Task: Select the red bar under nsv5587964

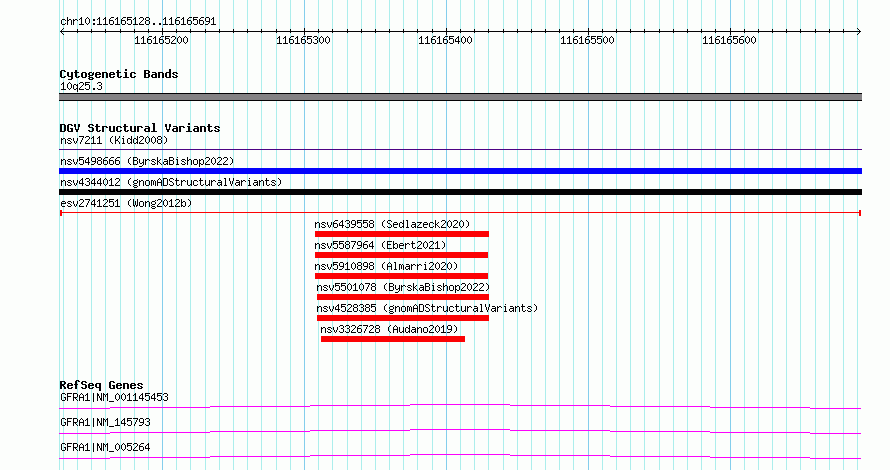Action: (x=401, y=255)
